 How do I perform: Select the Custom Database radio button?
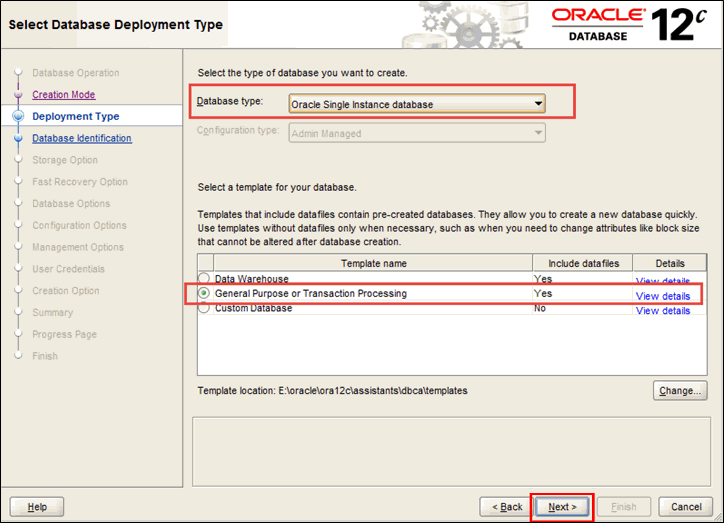[205, 309]
